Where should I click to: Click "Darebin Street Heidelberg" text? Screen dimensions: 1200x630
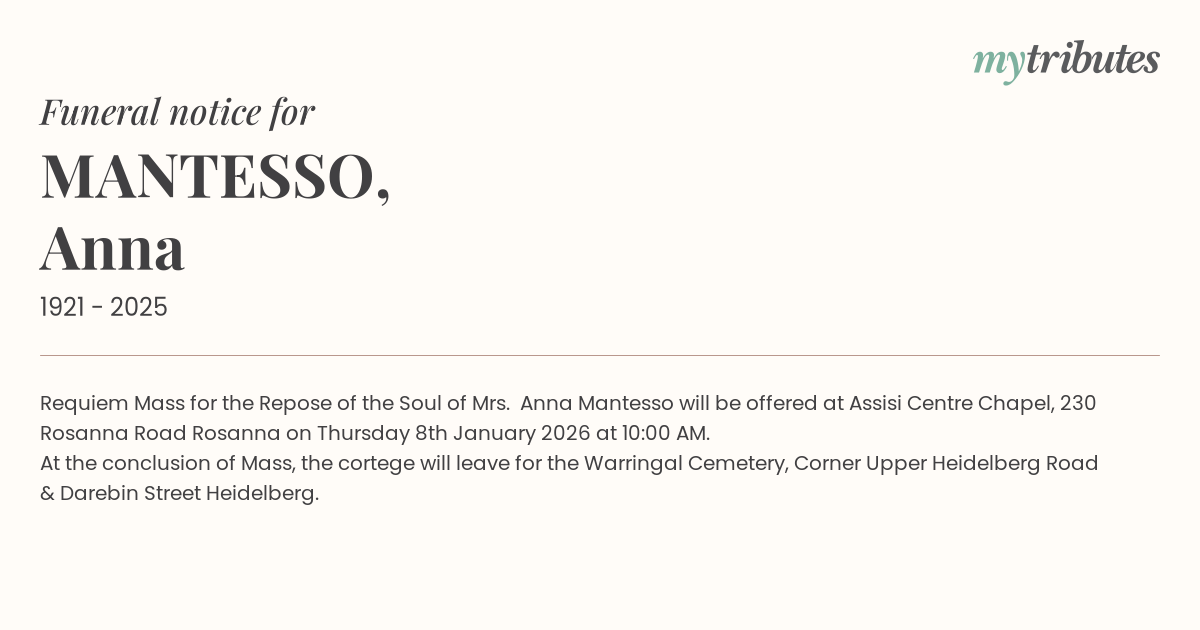(x=189, y=494)
